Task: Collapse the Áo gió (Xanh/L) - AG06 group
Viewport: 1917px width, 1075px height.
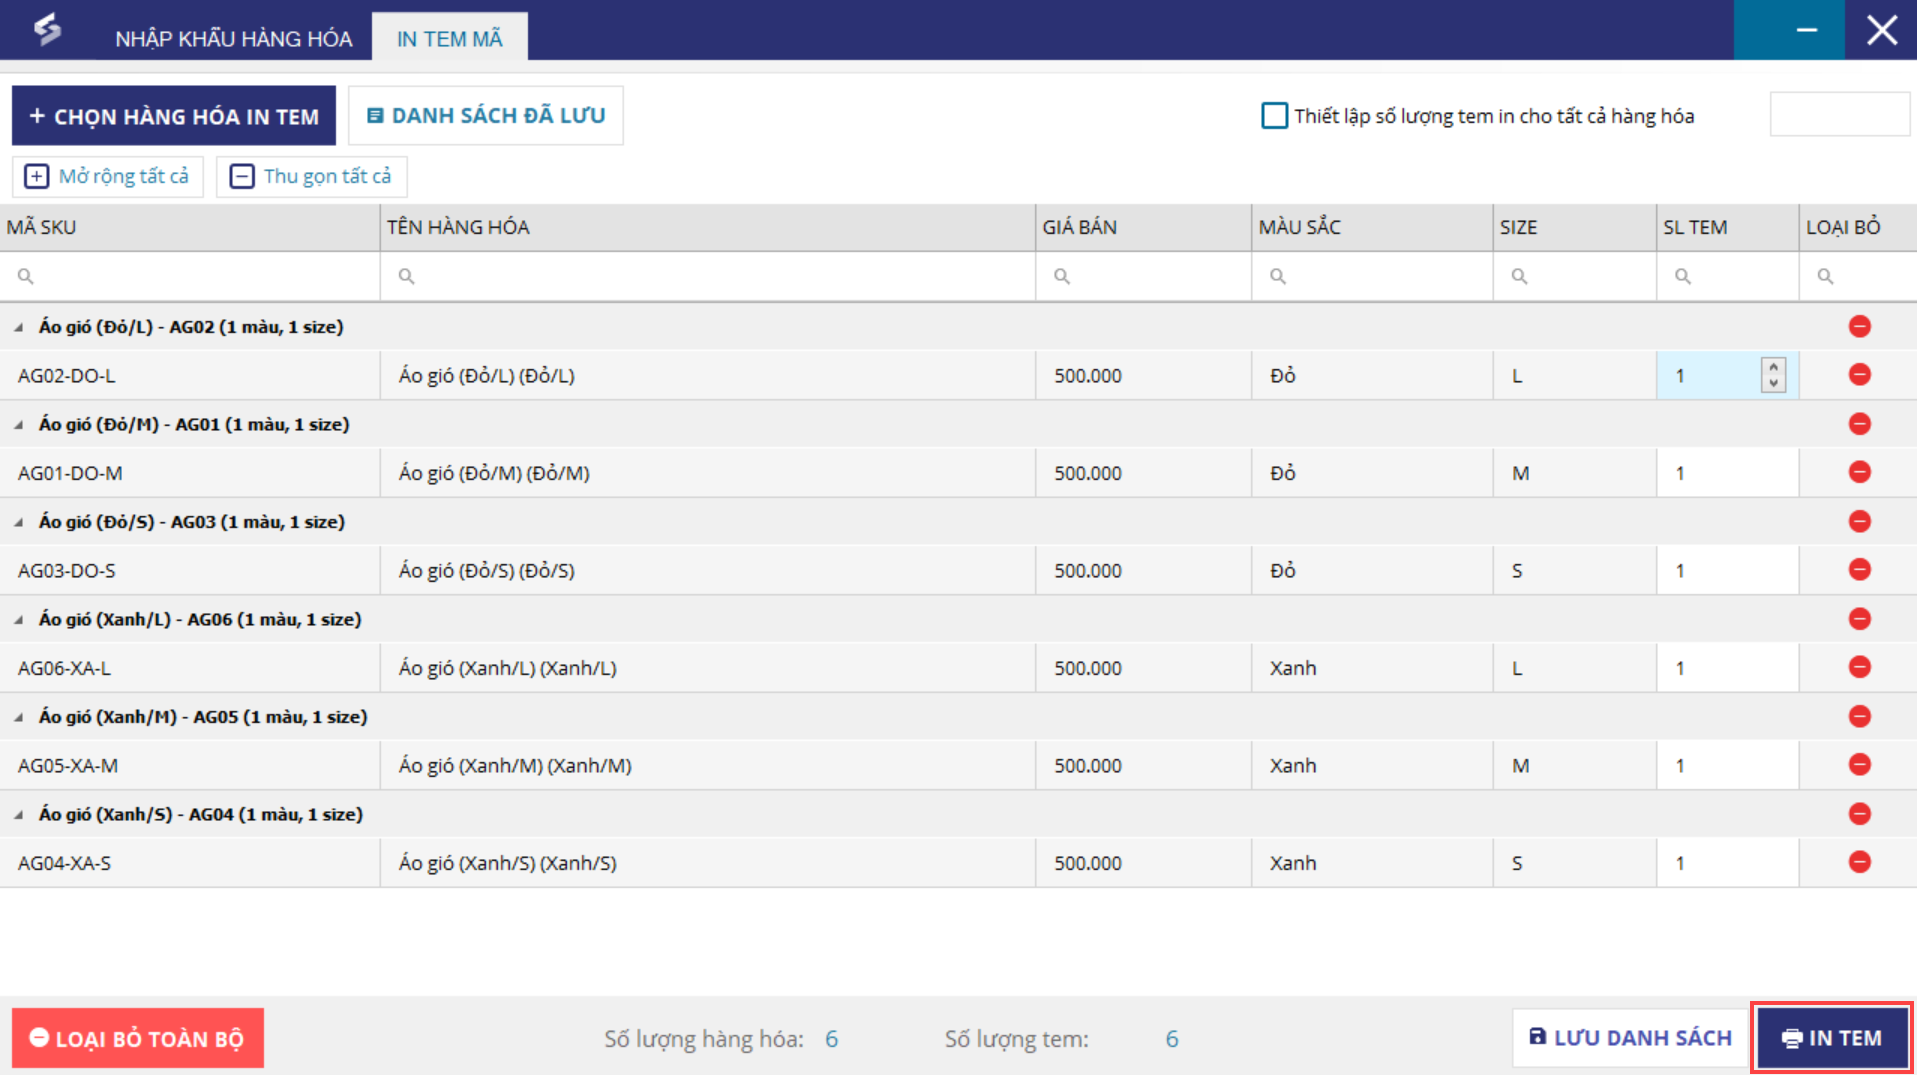Action: point(19,620)
